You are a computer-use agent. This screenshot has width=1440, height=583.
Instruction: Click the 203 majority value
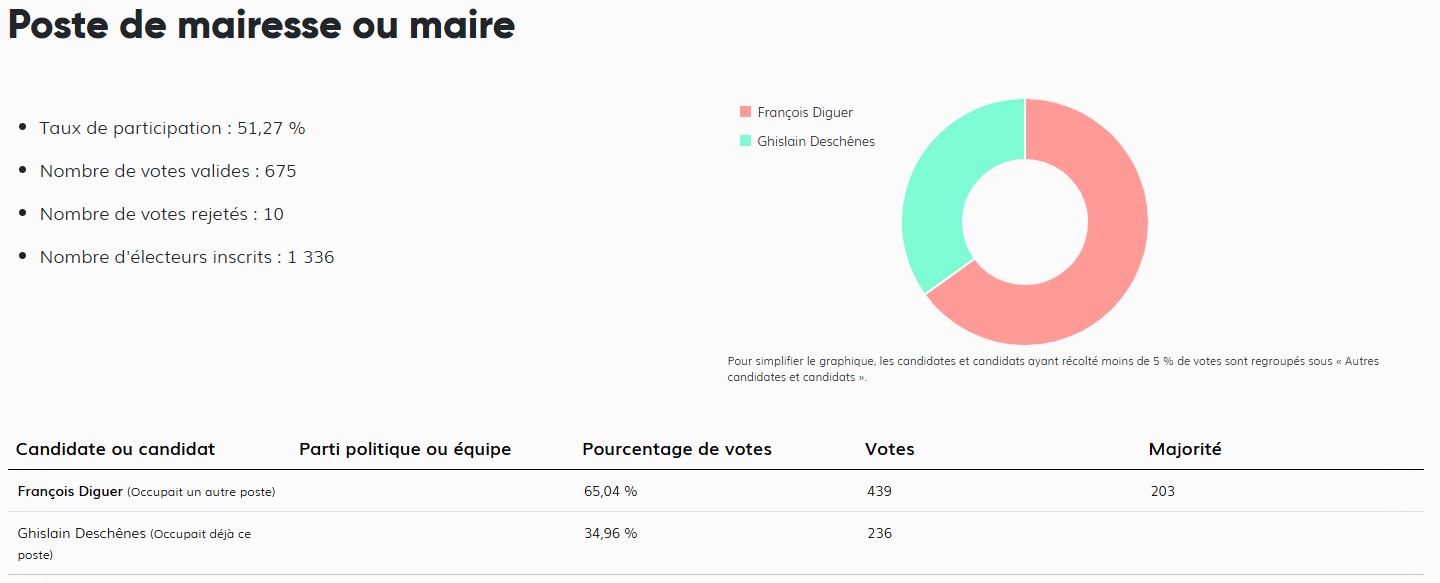pos(1163,491)
